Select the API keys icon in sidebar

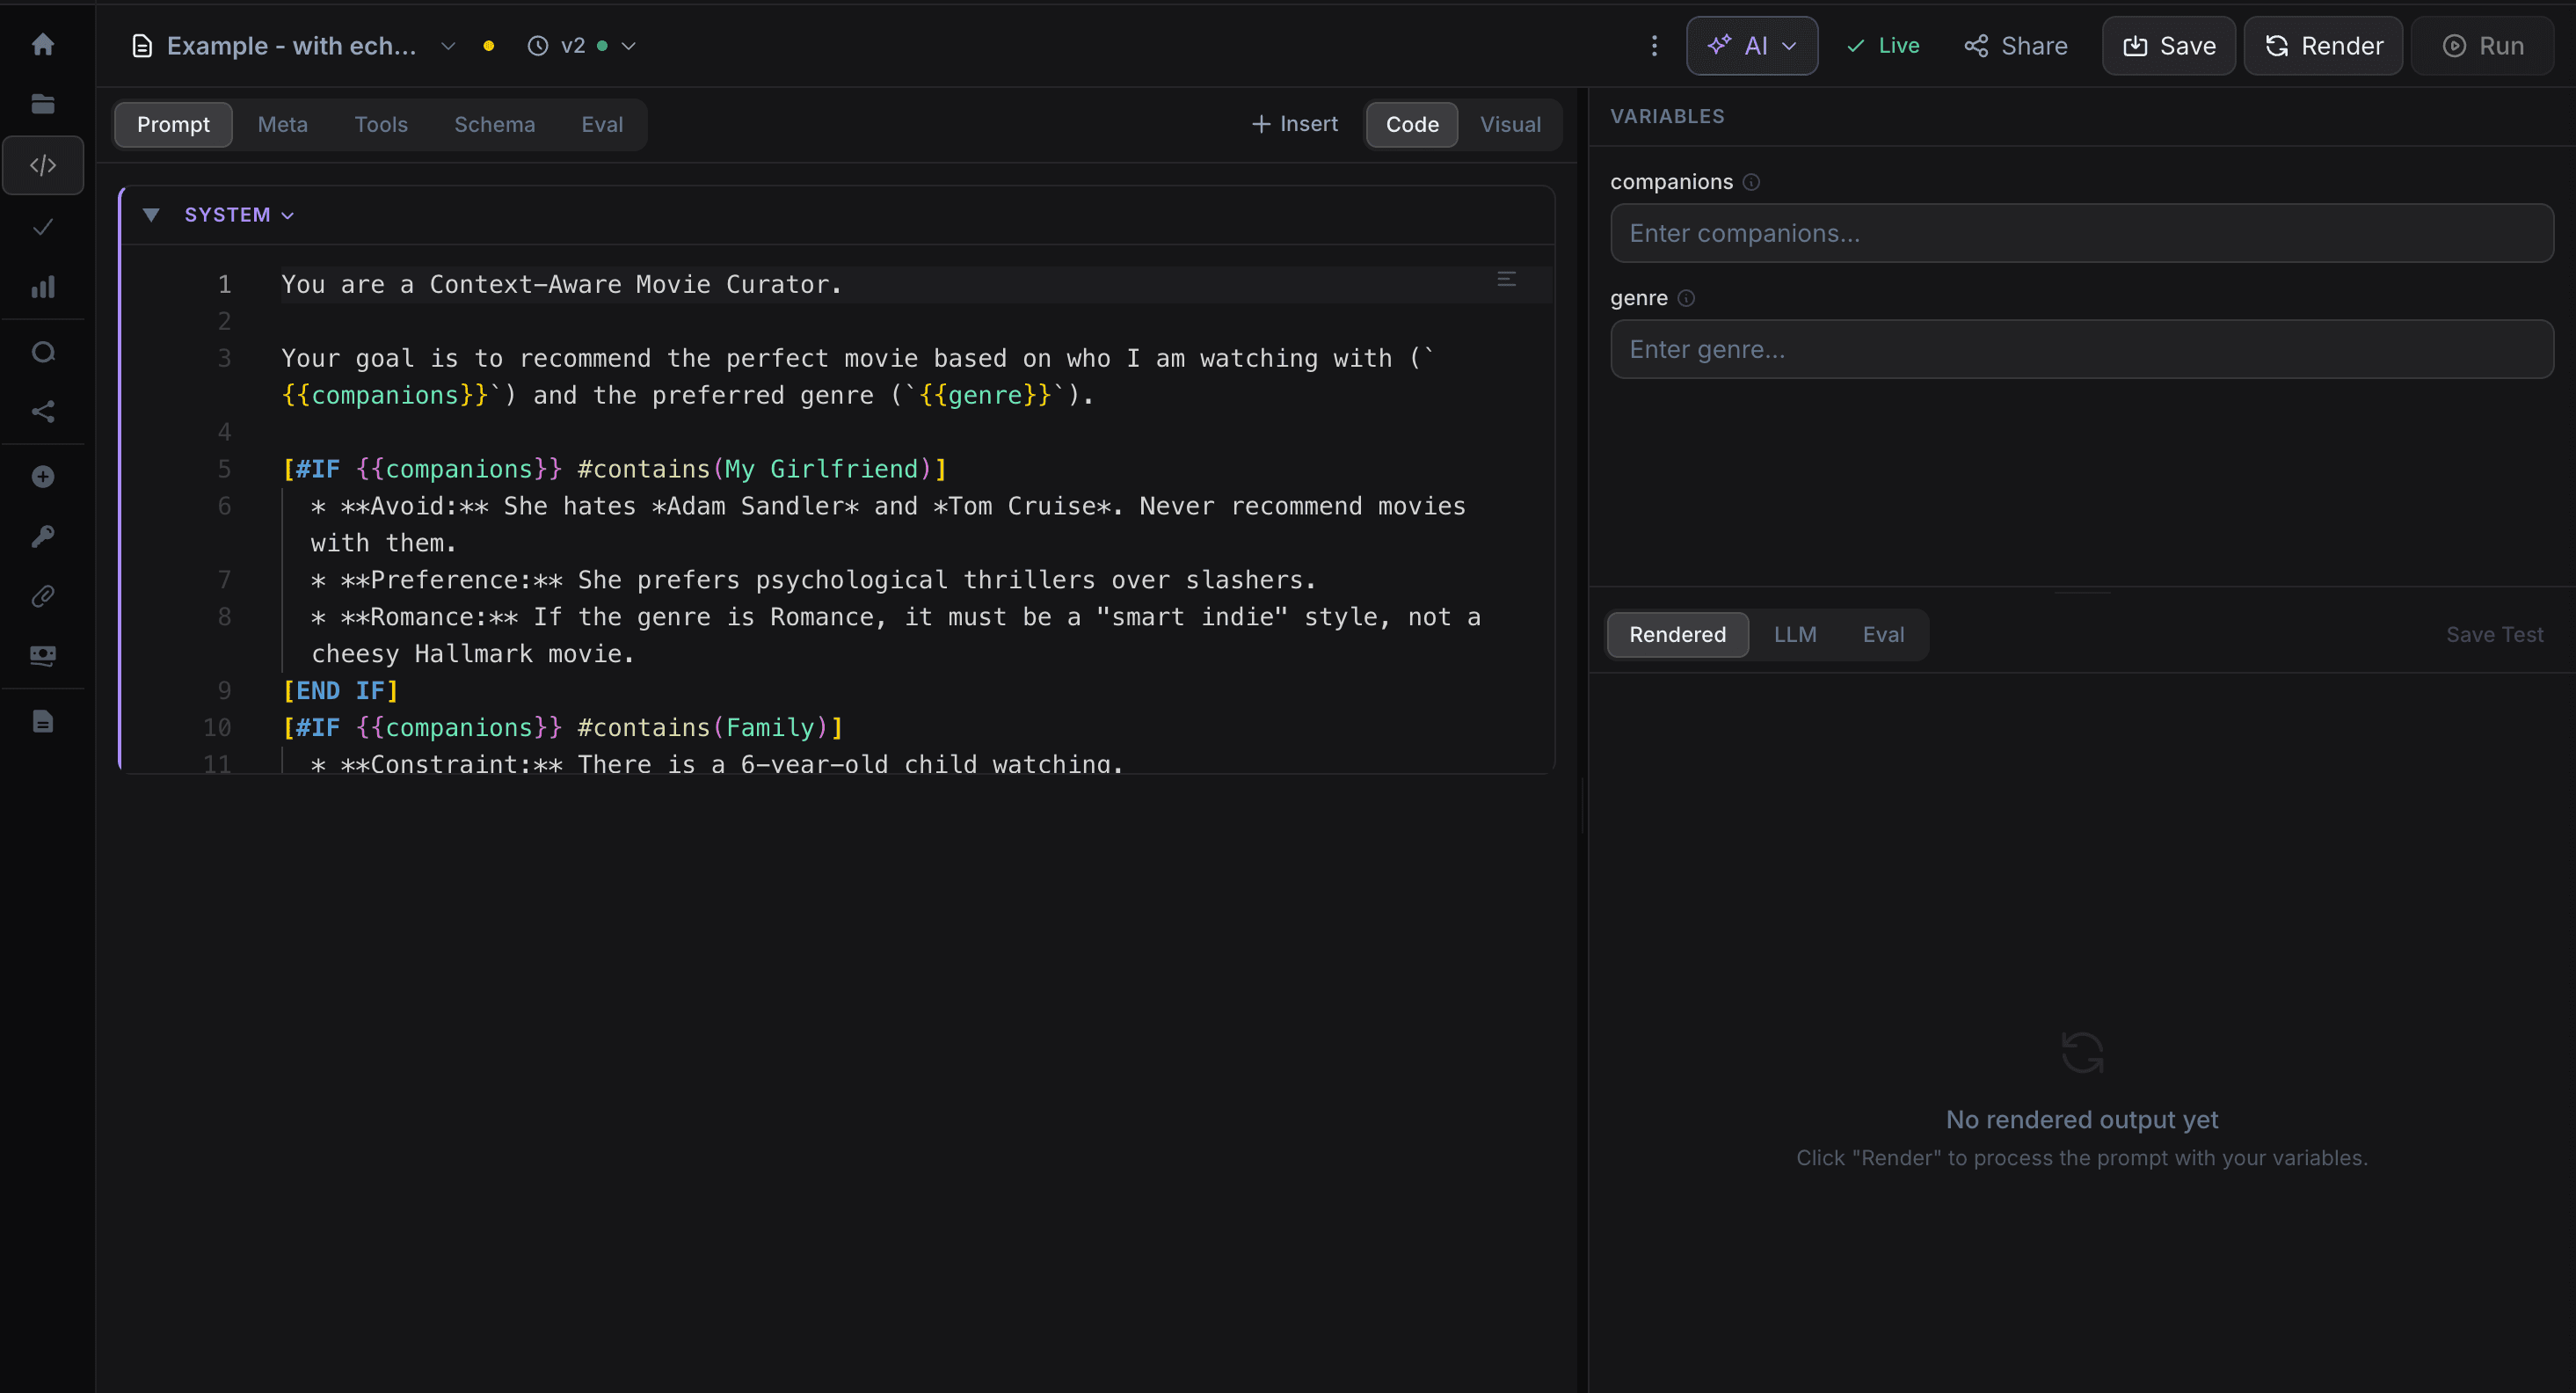pos(43,536)
